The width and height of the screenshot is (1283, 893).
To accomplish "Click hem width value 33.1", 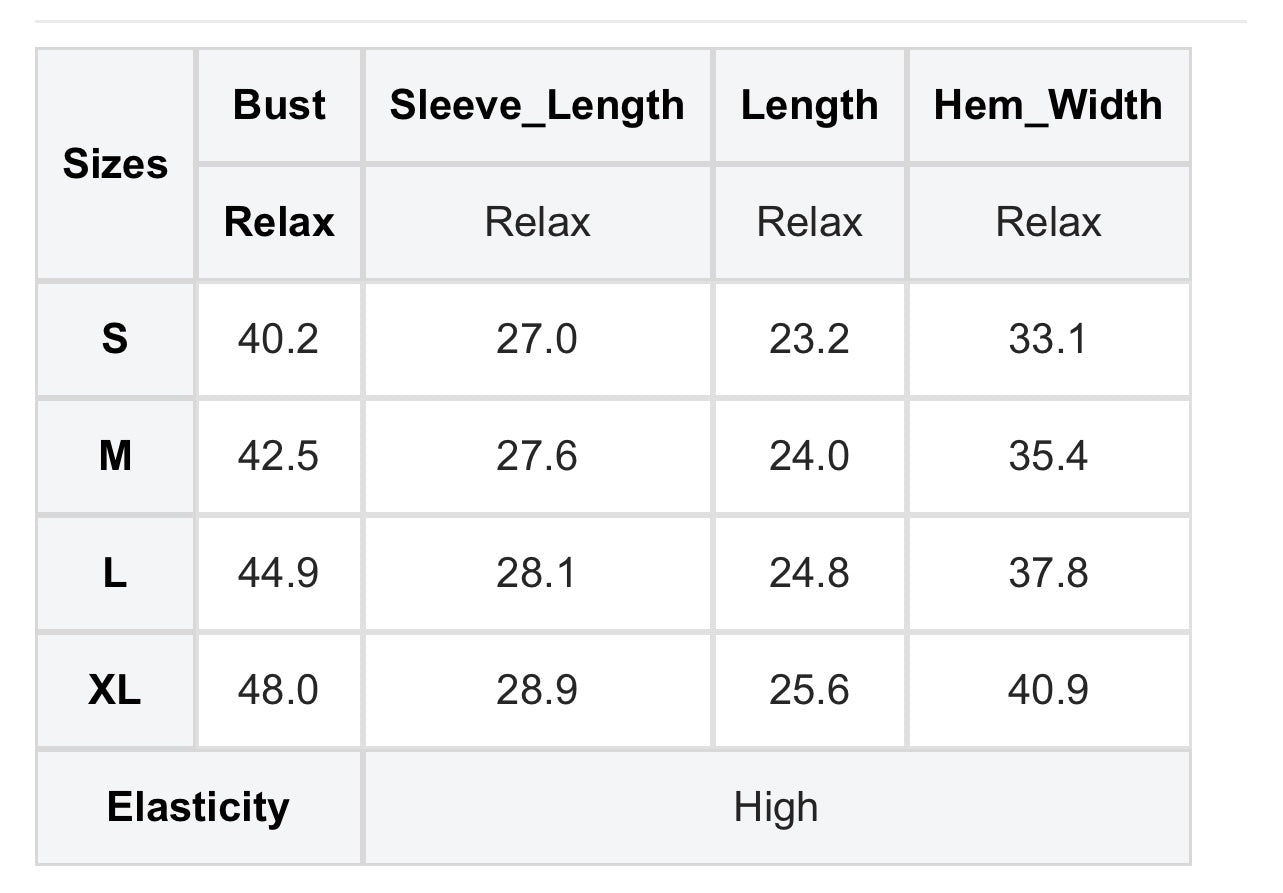I will [x=1048, y=340].
